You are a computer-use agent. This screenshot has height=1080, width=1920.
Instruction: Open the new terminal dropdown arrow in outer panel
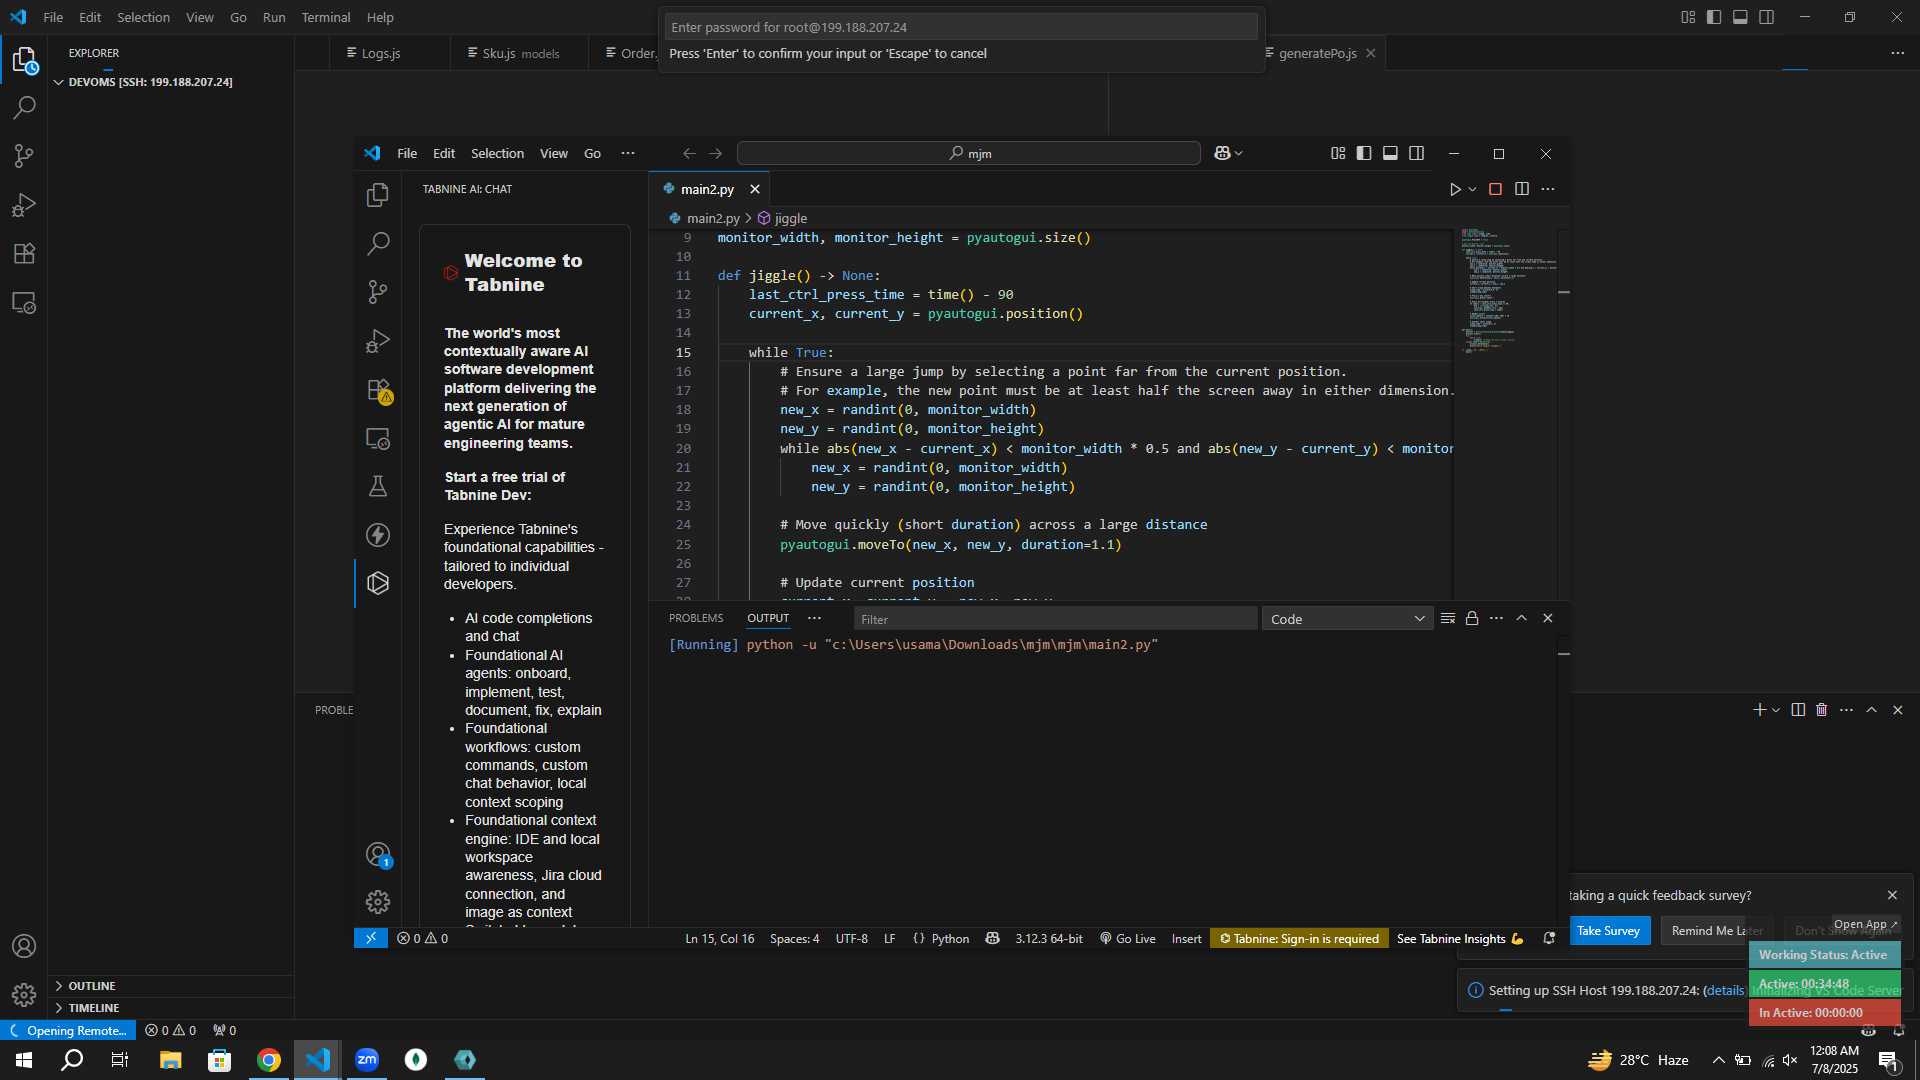tap(1776, 710)
